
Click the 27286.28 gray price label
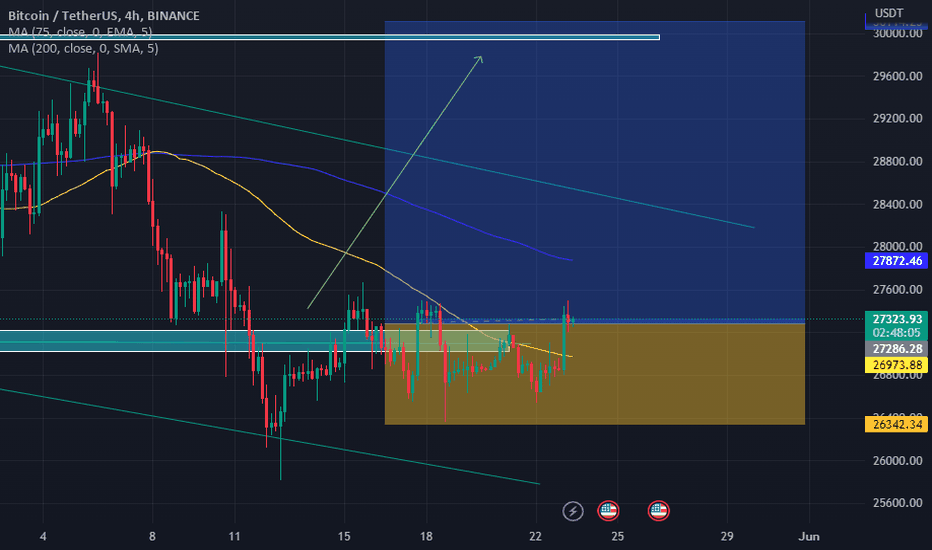click(x=897, y=349)
